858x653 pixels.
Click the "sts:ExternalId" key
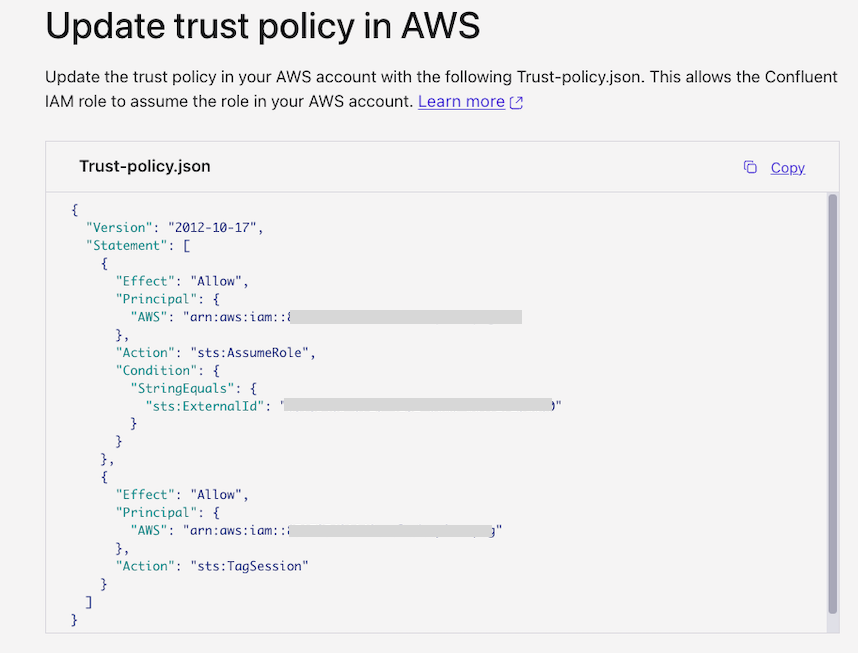pyautogui.click(x=201, y=406)
